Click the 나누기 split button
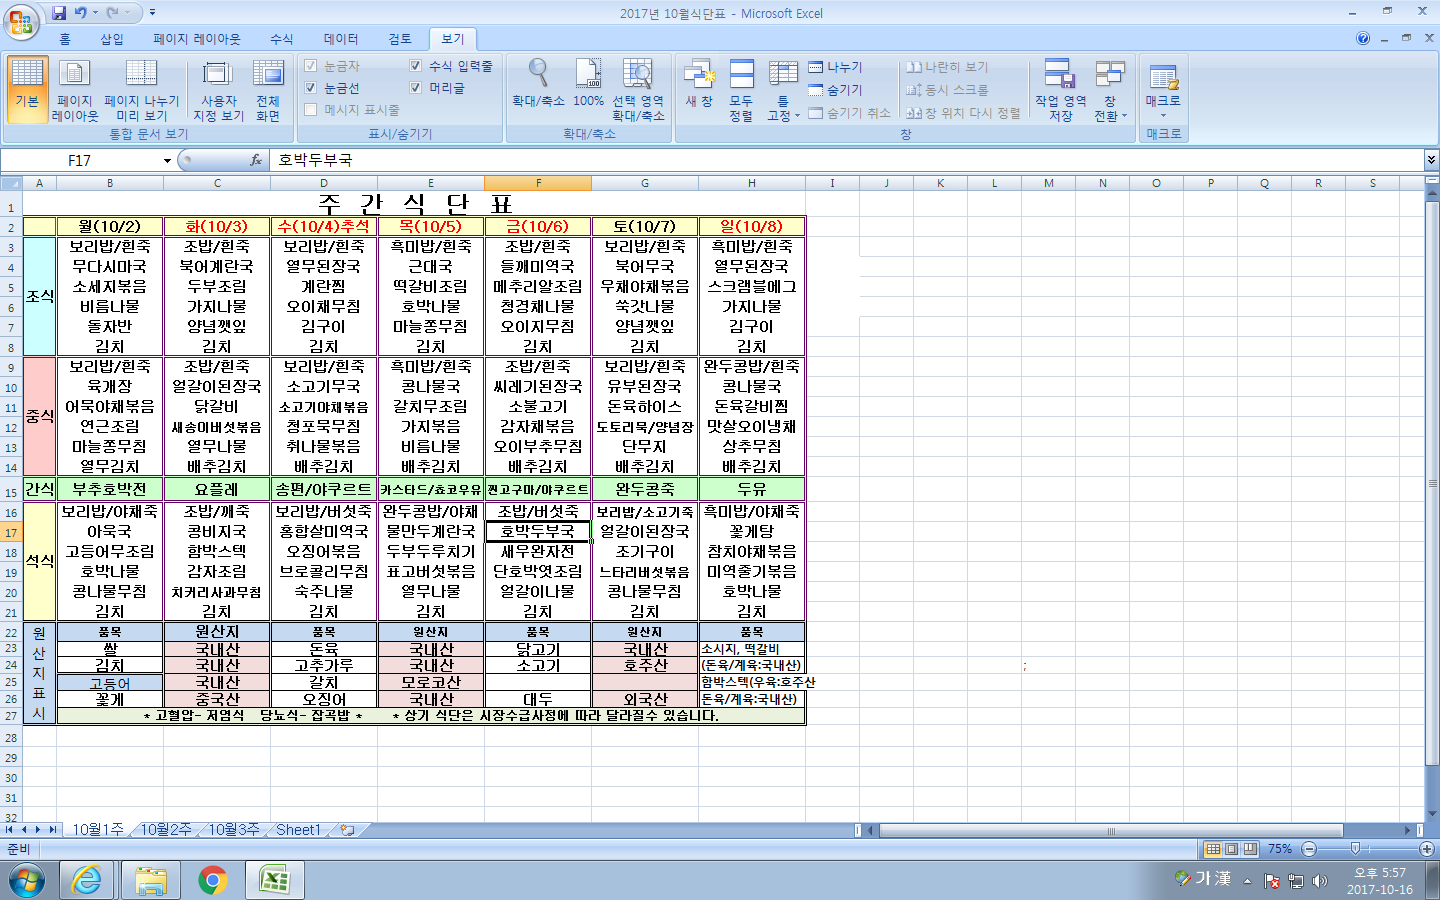This screenshot has width=1440, height=900. click(x=836, y=67)
